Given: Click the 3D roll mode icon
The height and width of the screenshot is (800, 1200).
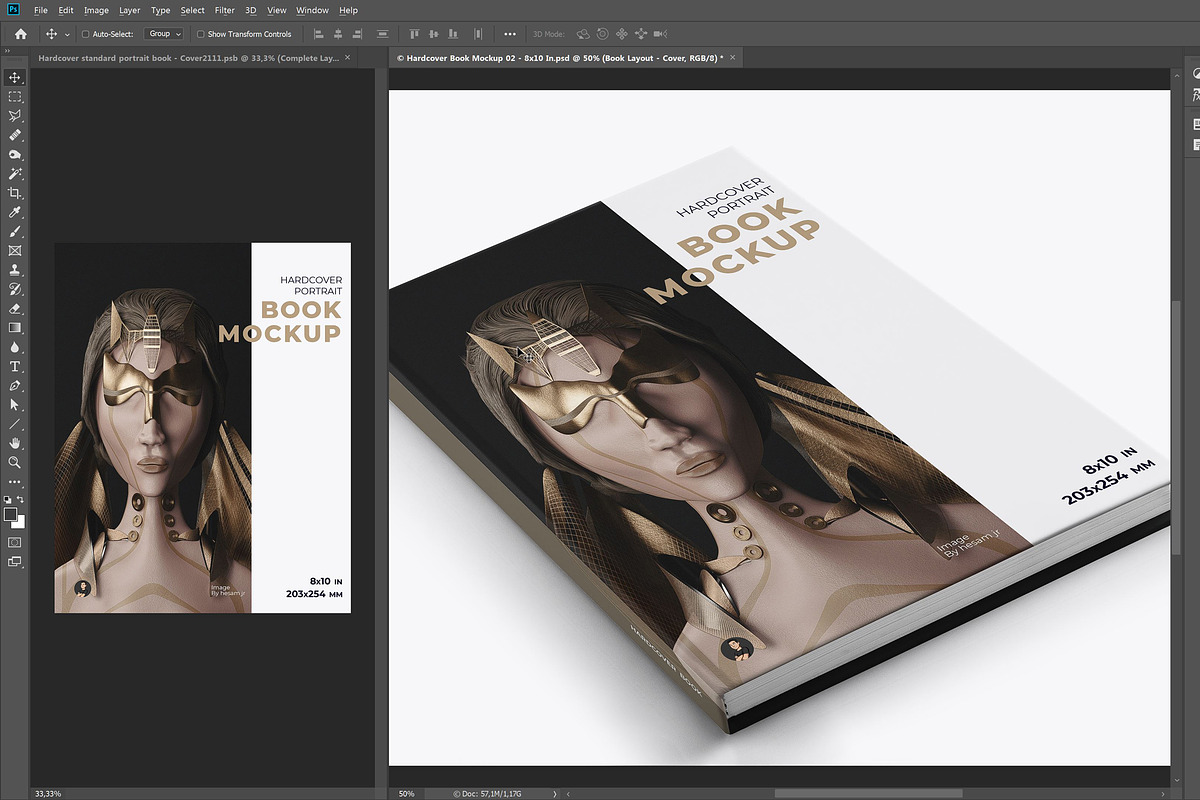Looking at the screenshot, I should 603,34.
